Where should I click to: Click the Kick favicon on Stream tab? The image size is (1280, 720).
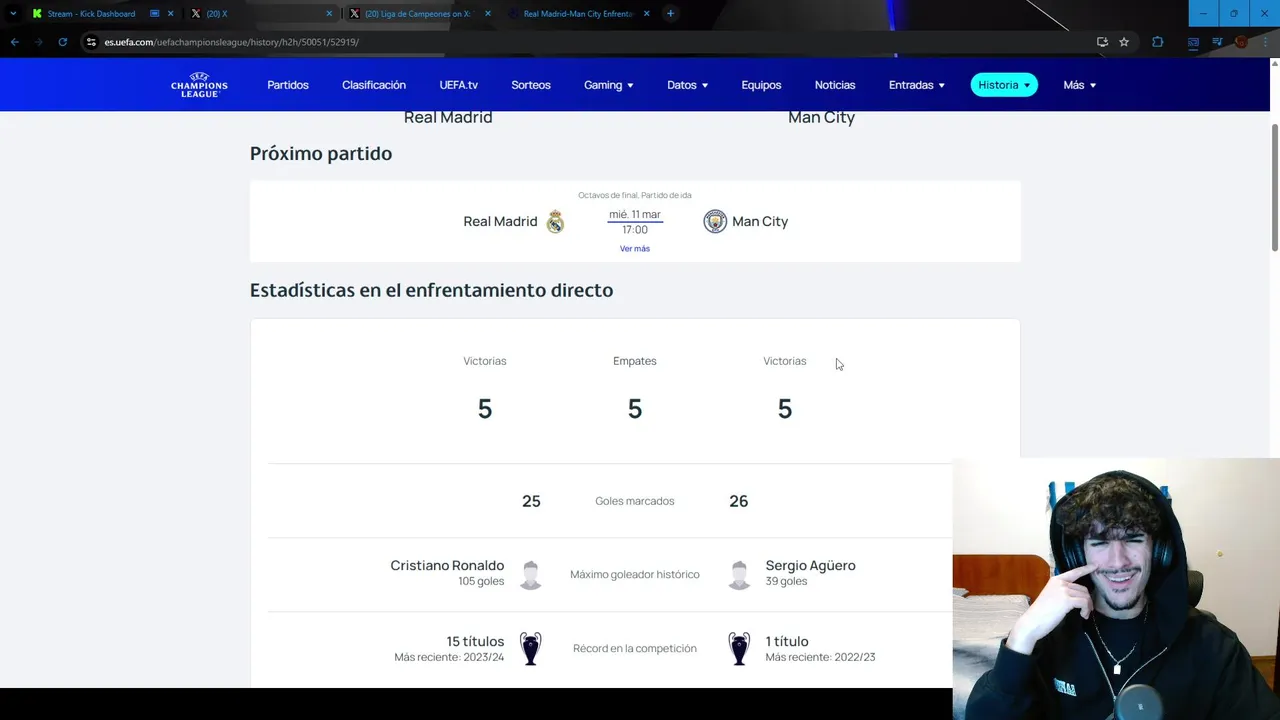coord(37,14)
